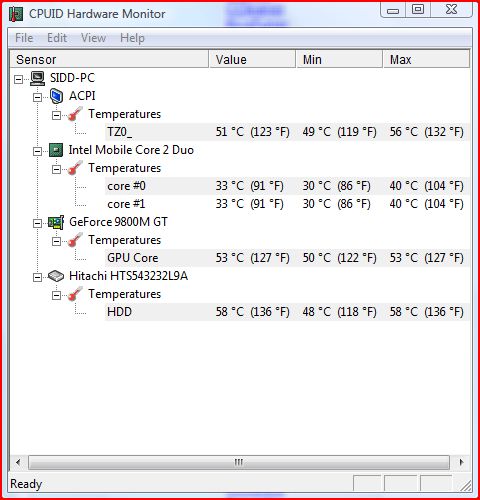The image size is (480, 500).
Task: Click the Hitachi hard drive icon
Action: tap(56, 276)
